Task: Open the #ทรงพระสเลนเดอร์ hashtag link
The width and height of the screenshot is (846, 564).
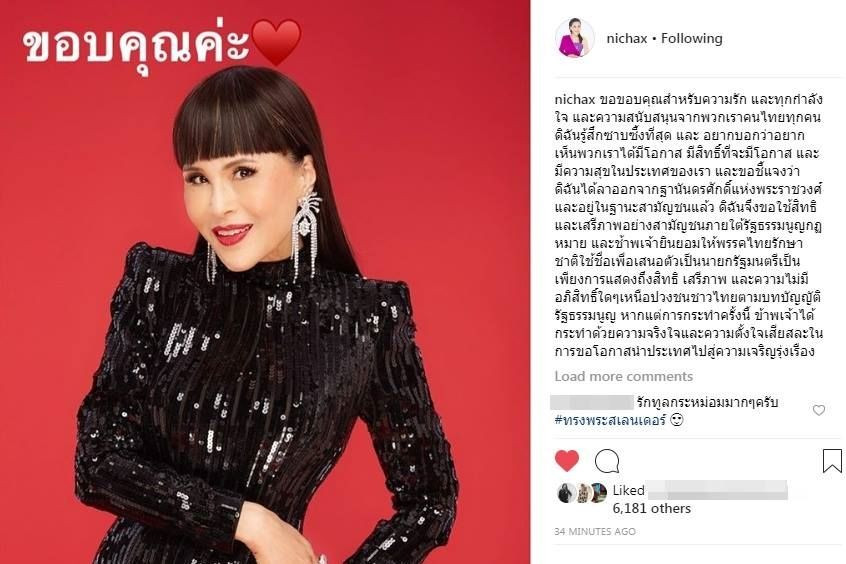Action: 610,420
